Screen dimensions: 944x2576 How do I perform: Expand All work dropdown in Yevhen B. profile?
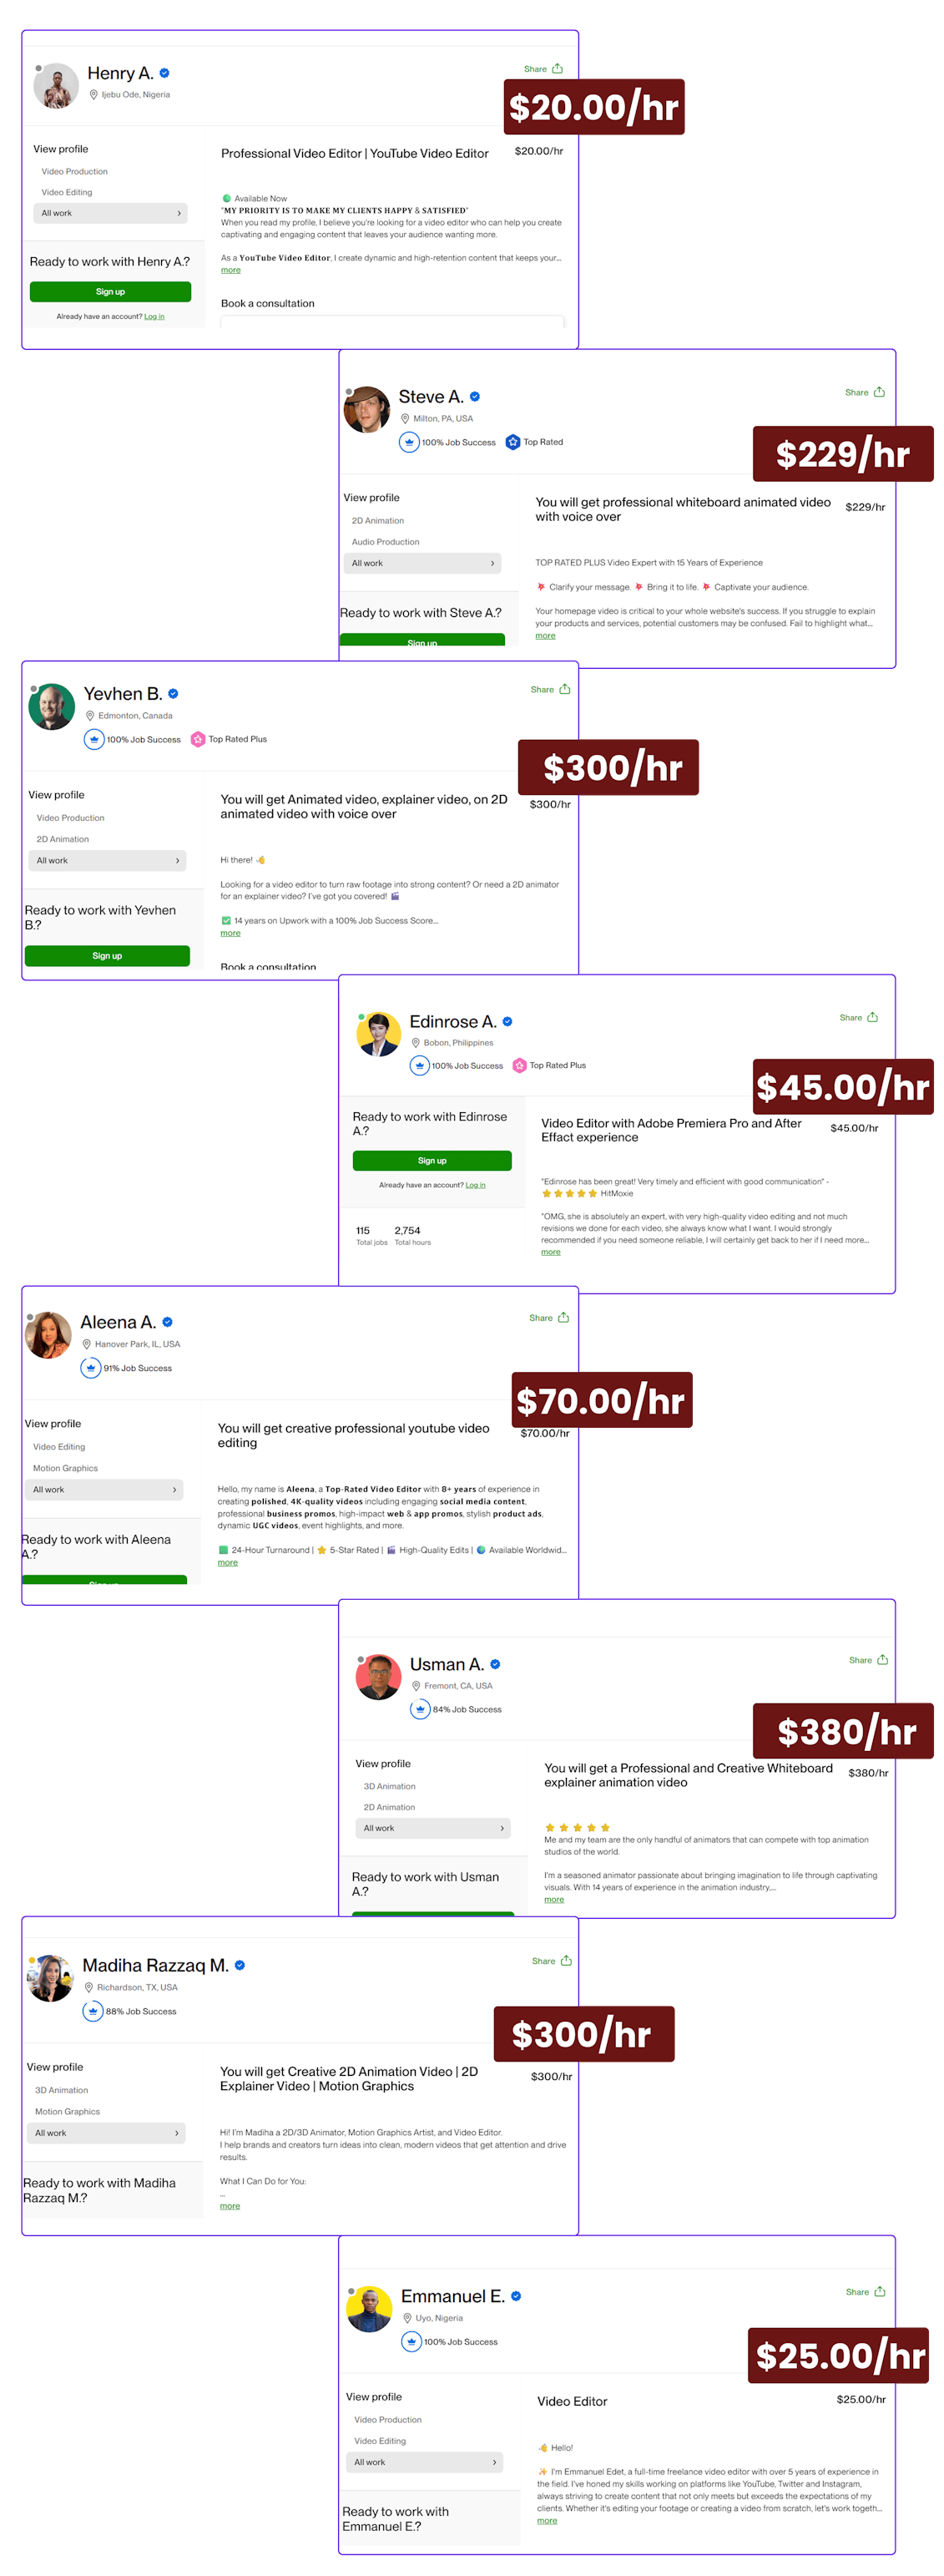(107, 860)
